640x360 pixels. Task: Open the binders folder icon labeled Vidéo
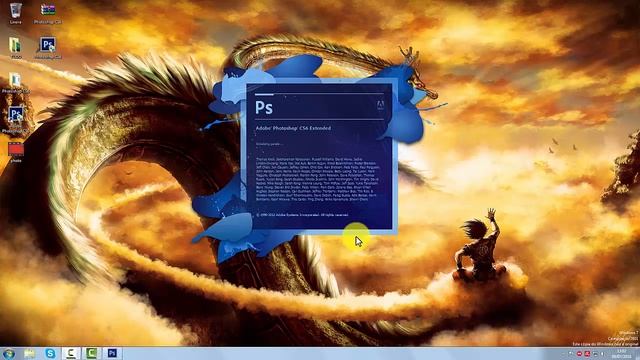click(x=16, y=46)
